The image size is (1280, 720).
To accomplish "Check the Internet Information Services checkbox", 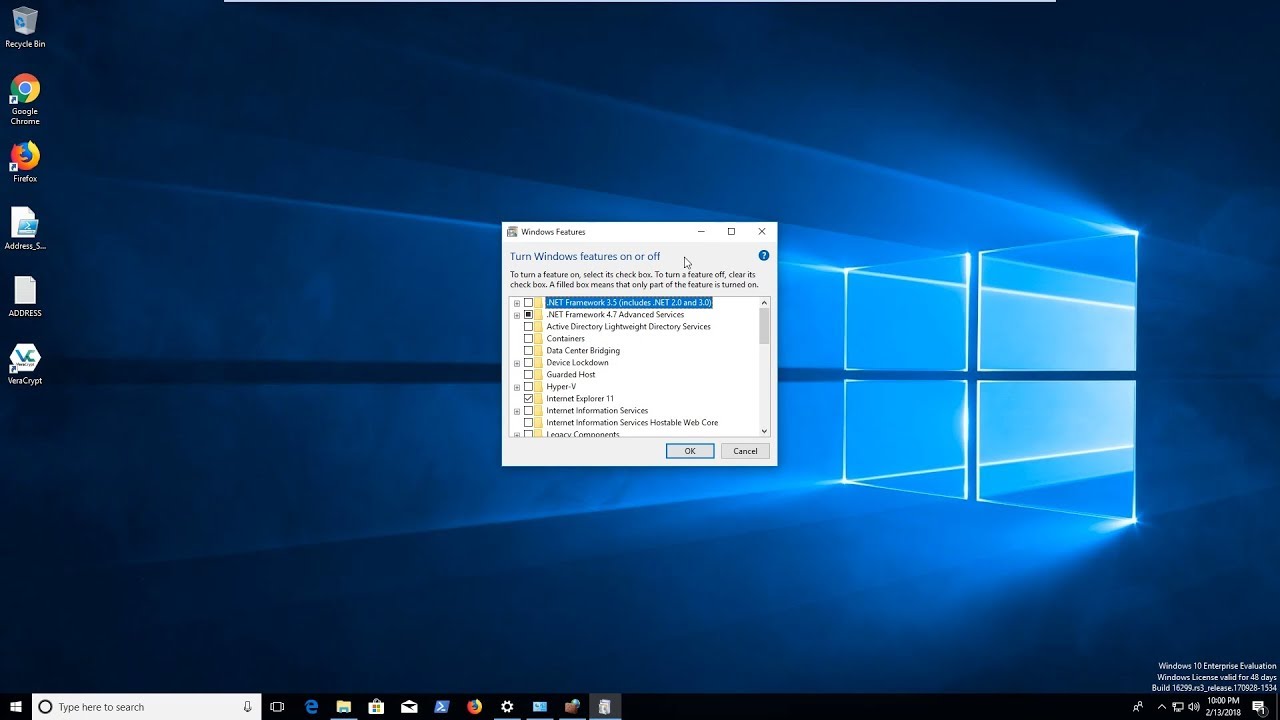I will click(528, 411).
